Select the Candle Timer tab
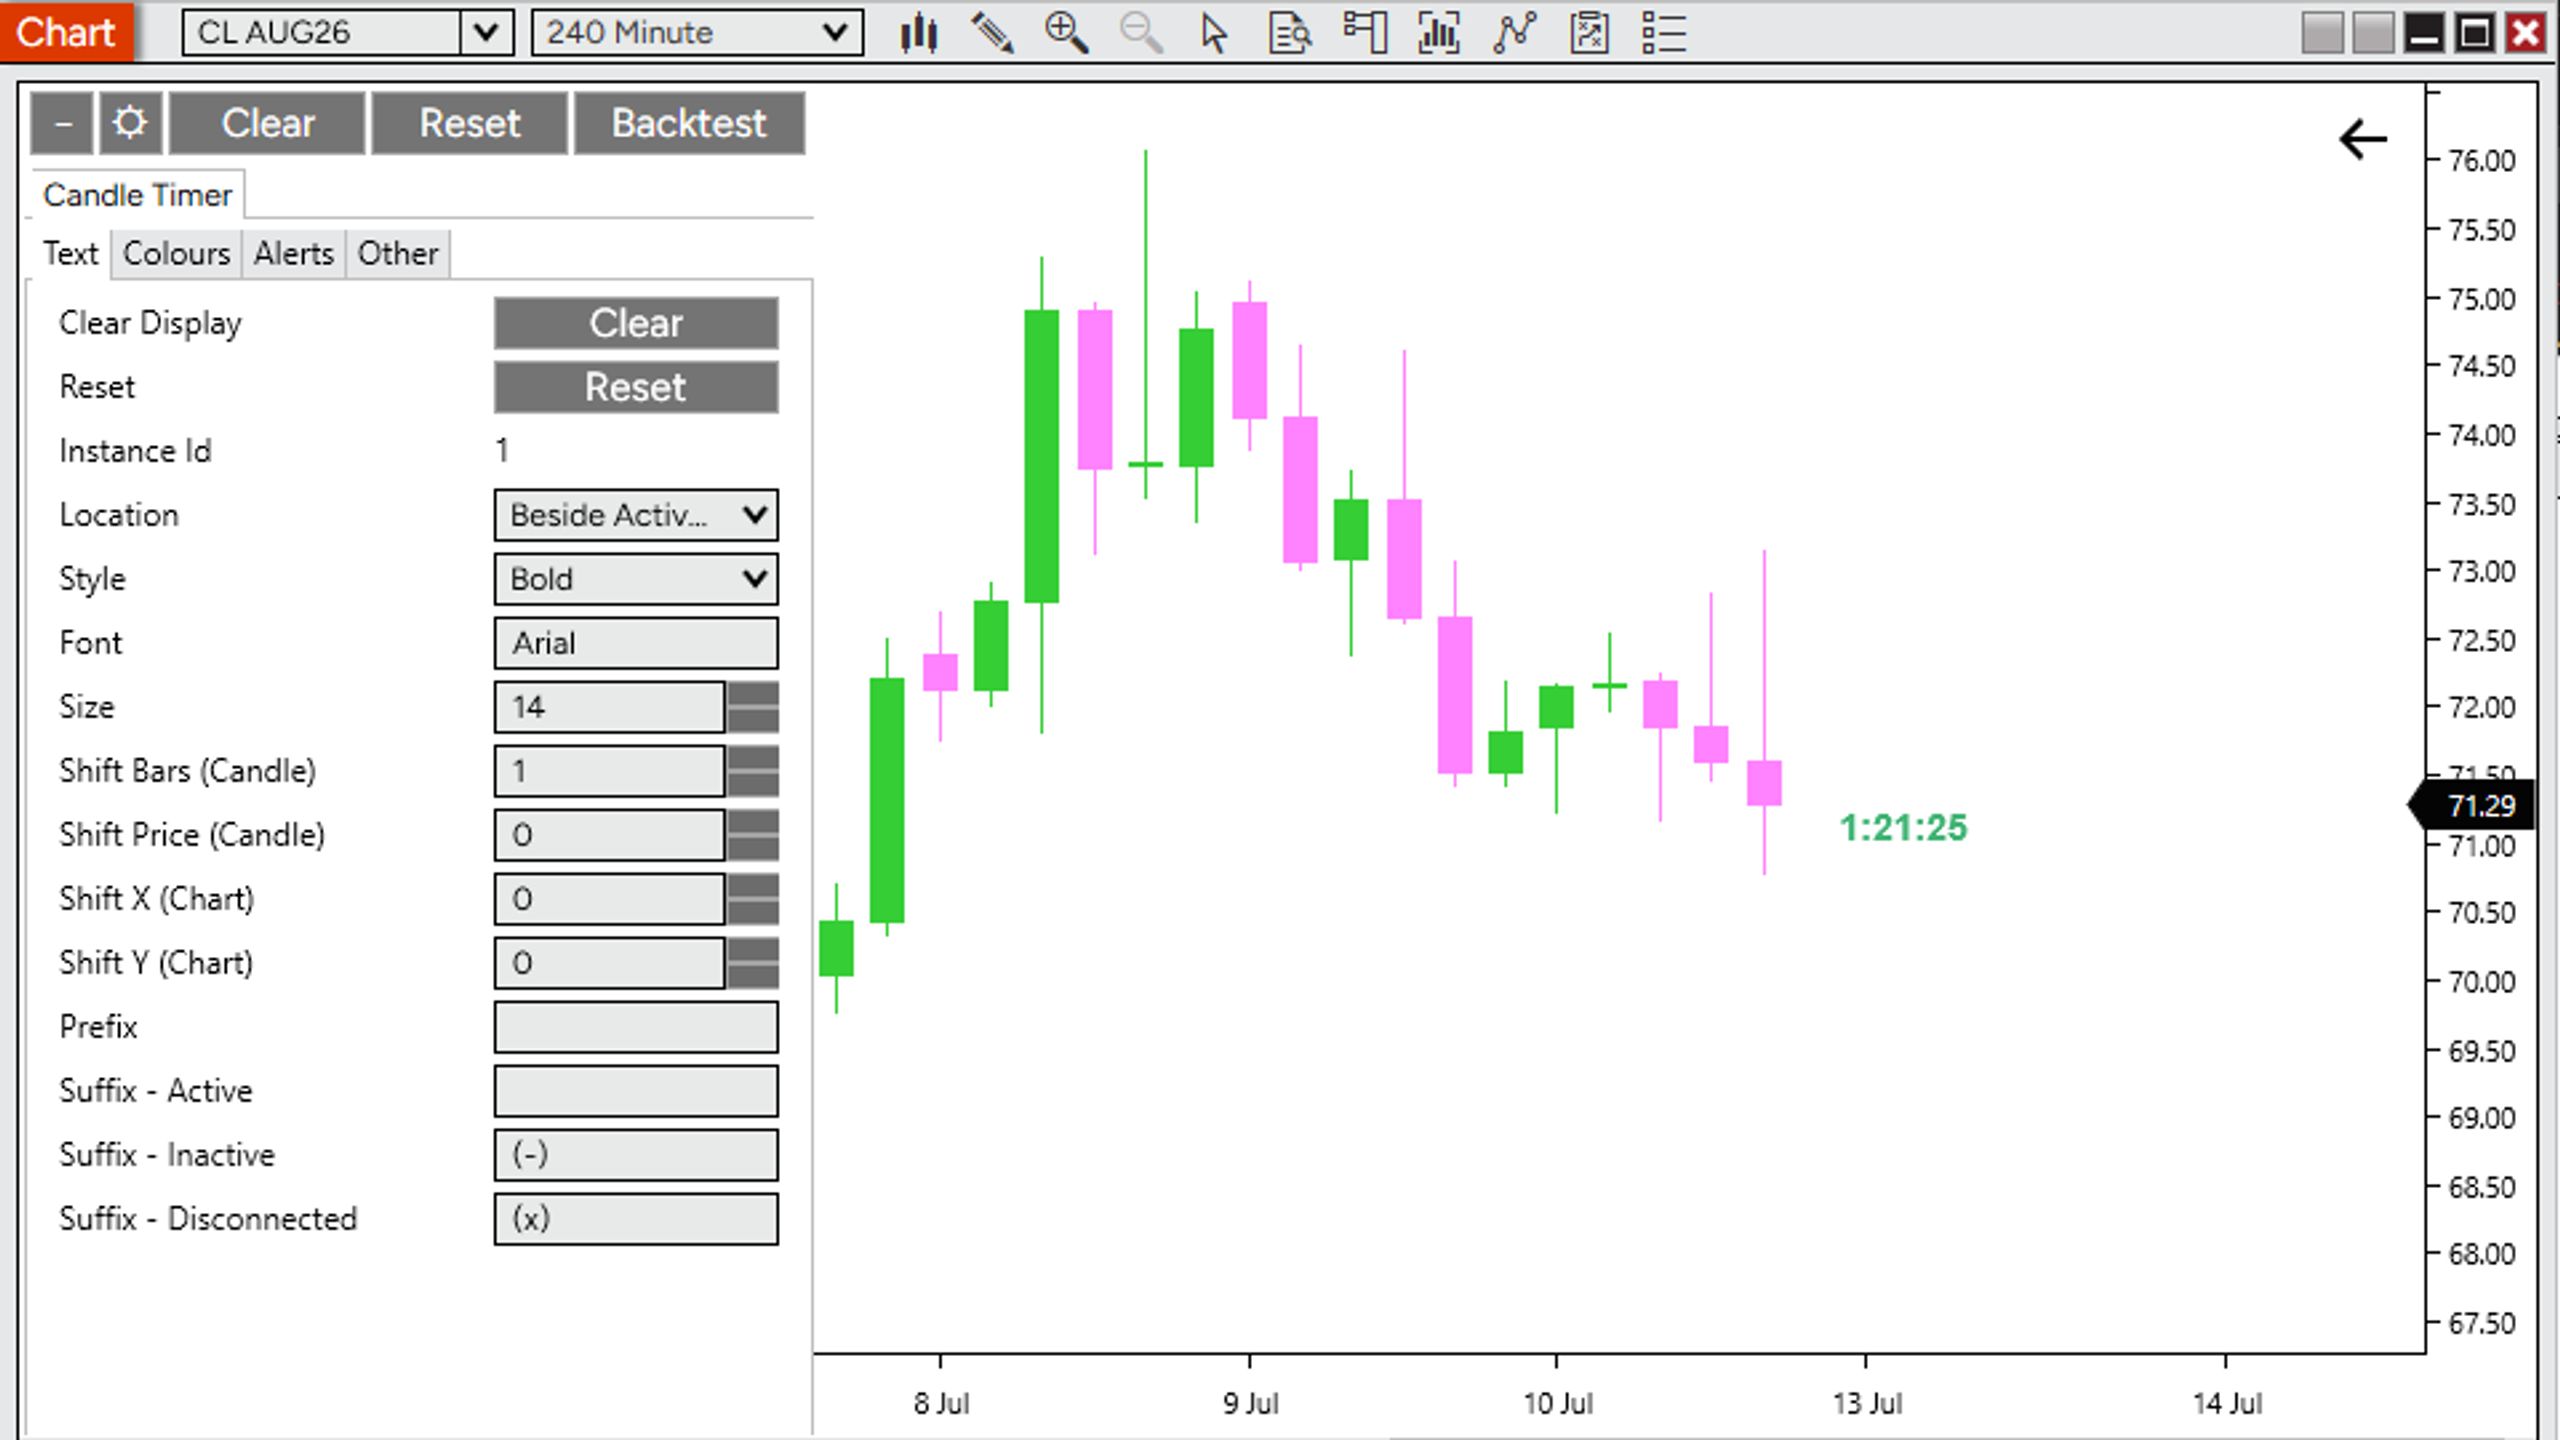Viewport: 2560px width, 1440px height. pyautogui.click(x=137, y=195)
